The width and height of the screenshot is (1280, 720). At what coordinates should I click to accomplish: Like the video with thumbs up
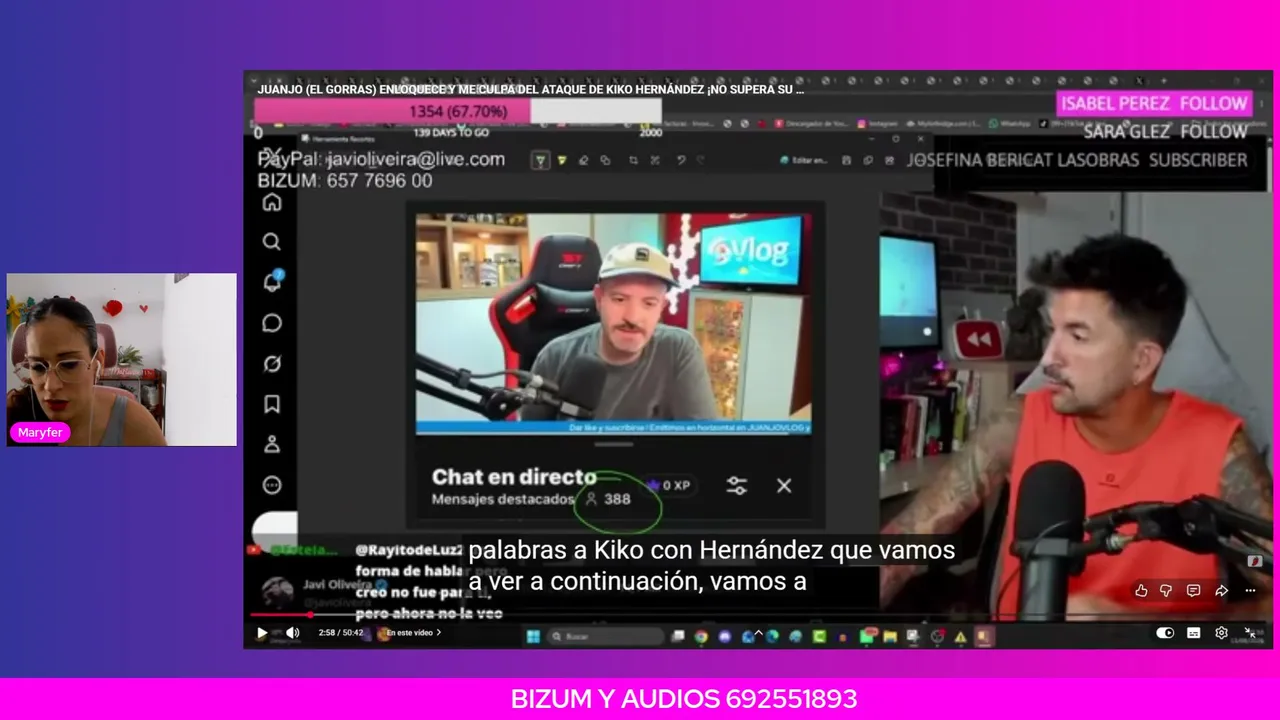click(1141, 591)
